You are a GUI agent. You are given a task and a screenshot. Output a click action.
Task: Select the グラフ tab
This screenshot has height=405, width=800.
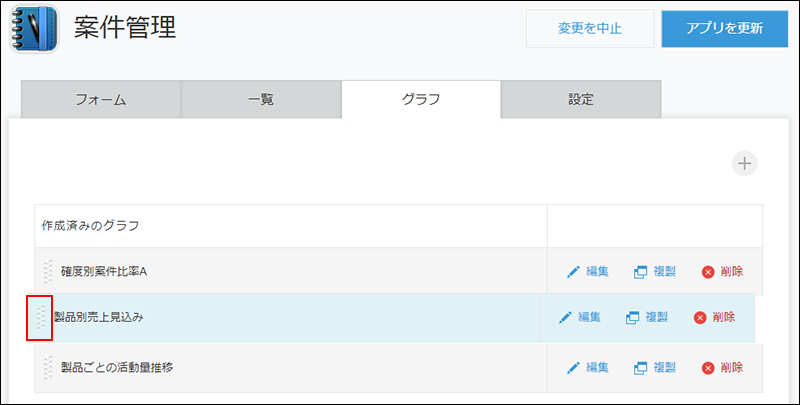point(420,99)
